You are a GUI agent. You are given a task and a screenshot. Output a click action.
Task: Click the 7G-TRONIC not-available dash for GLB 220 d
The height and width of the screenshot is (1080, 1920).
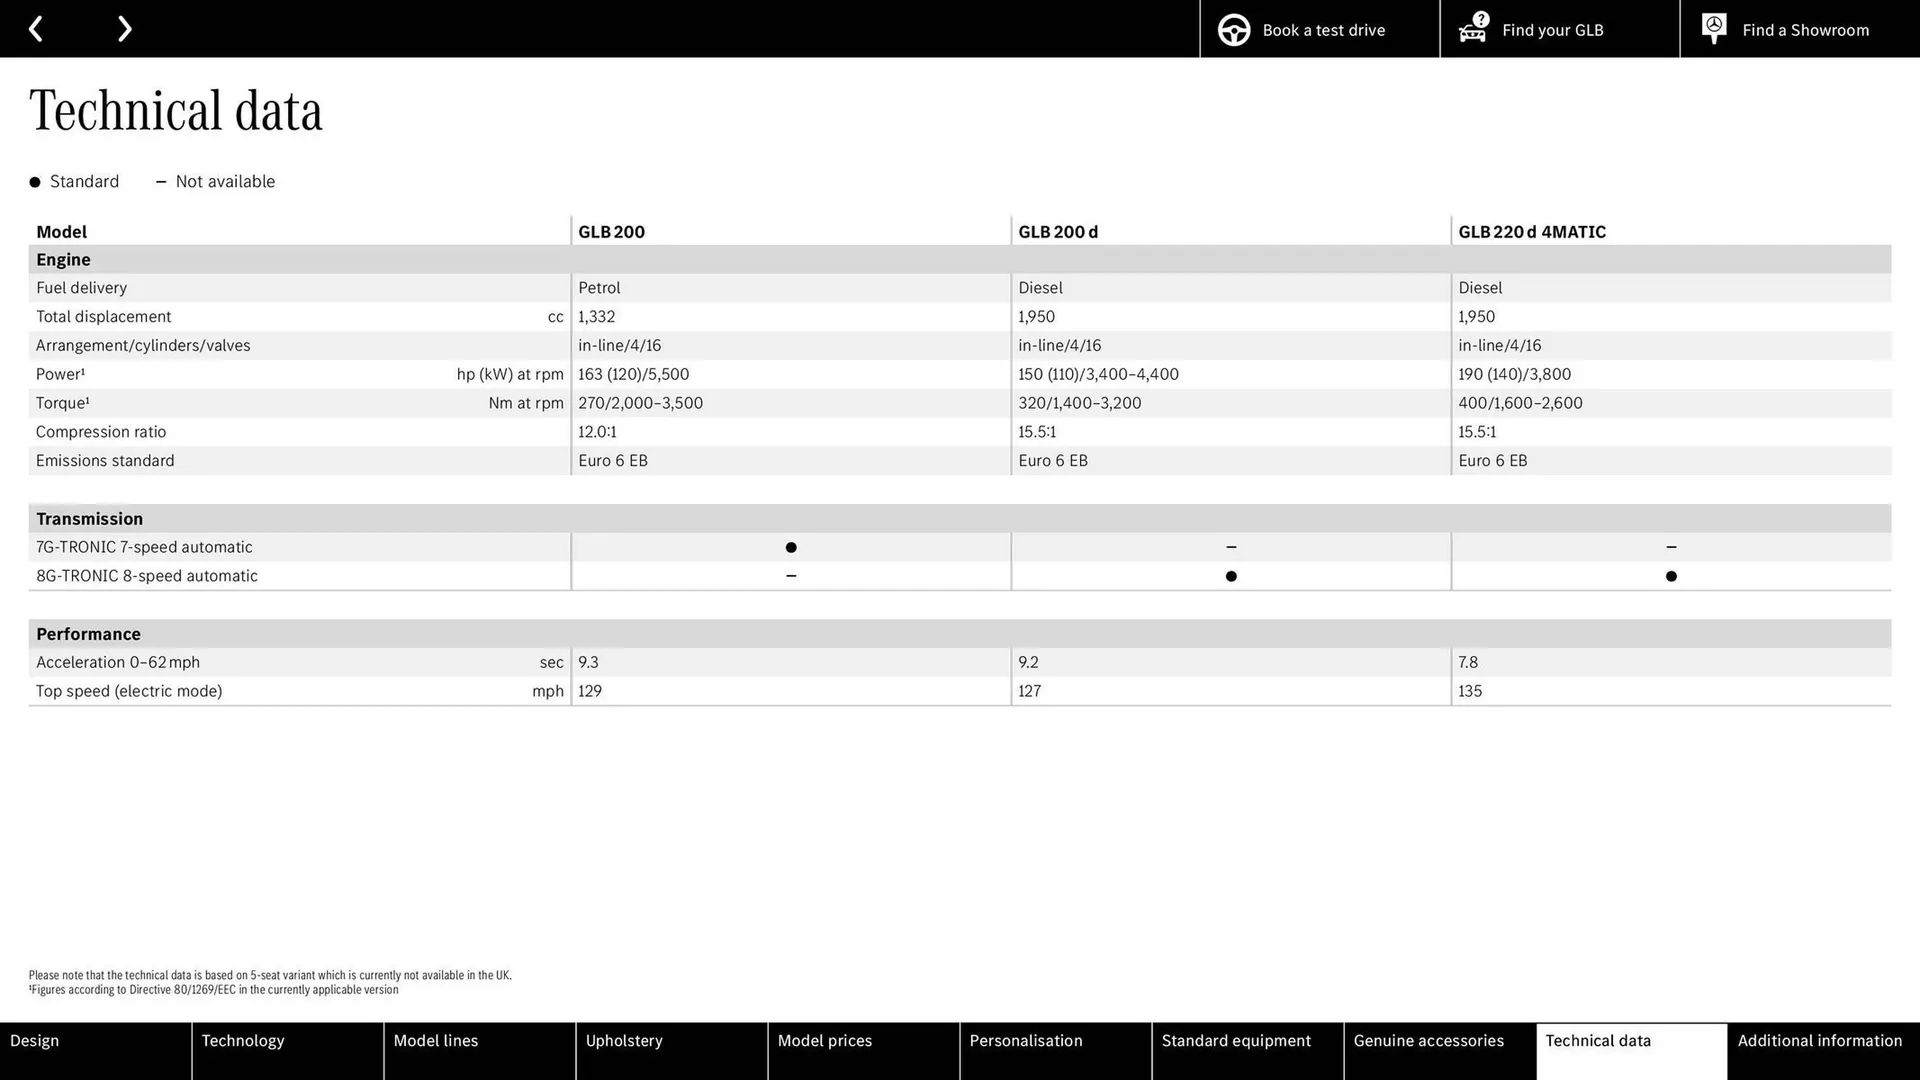(x=1670, y=547)
